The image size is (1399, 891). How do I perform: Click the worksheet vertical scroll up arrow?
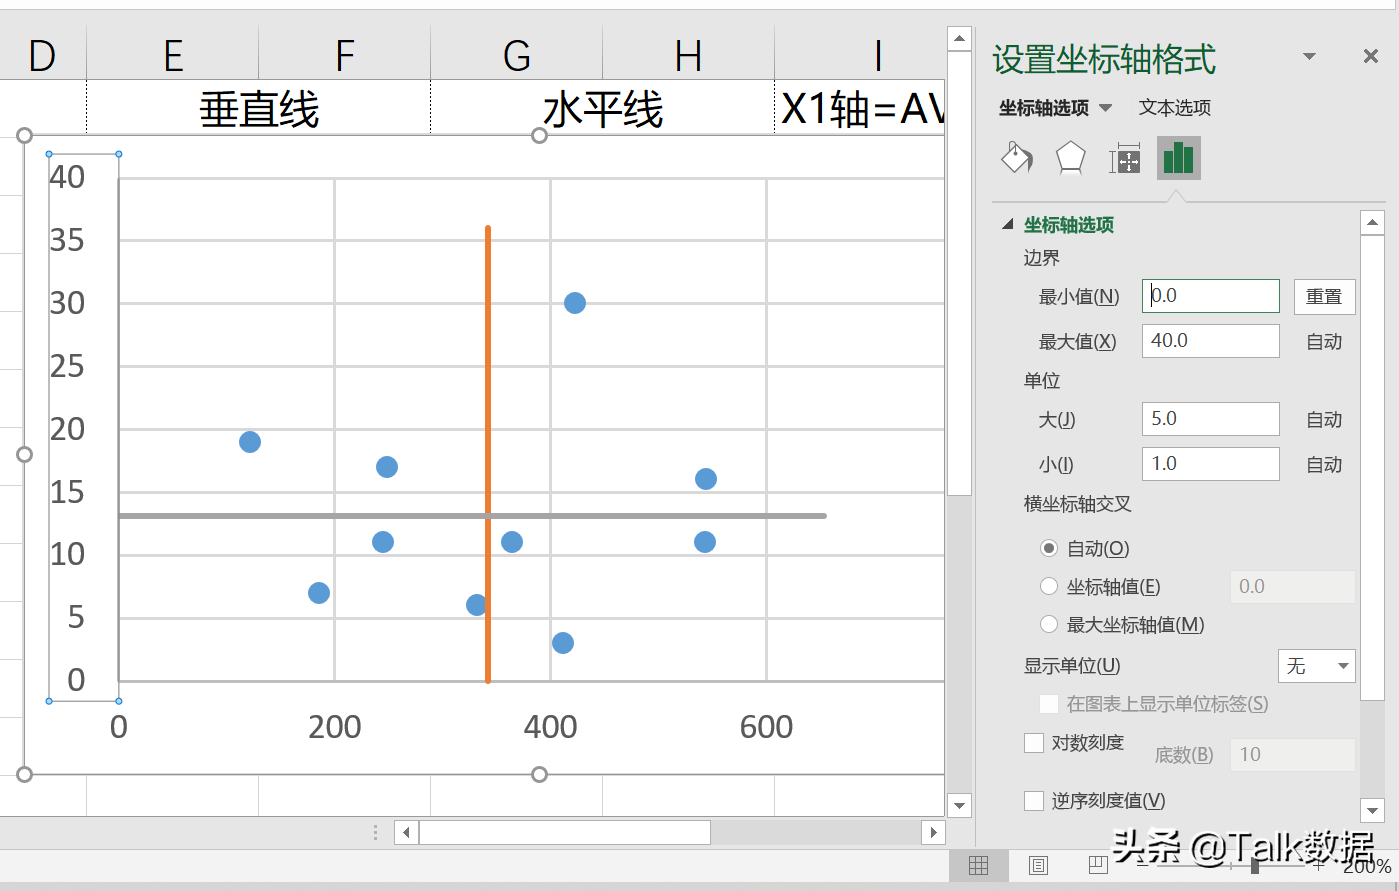pyautogui.click(x=959, y=39)
